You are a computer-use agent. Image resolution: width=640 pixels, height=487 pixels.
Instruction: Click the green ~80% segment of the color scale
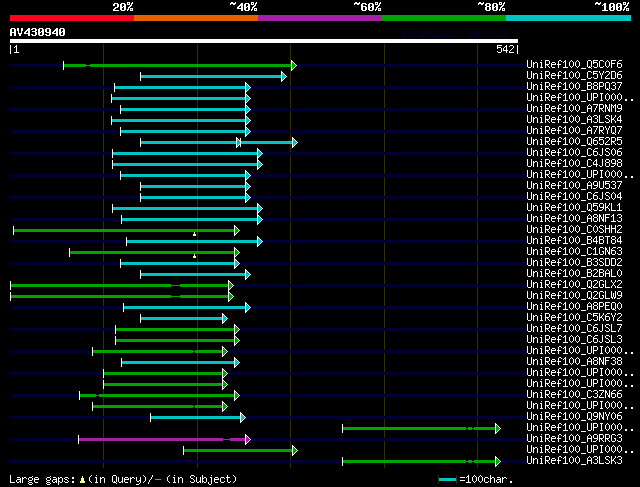coord(444,18)
